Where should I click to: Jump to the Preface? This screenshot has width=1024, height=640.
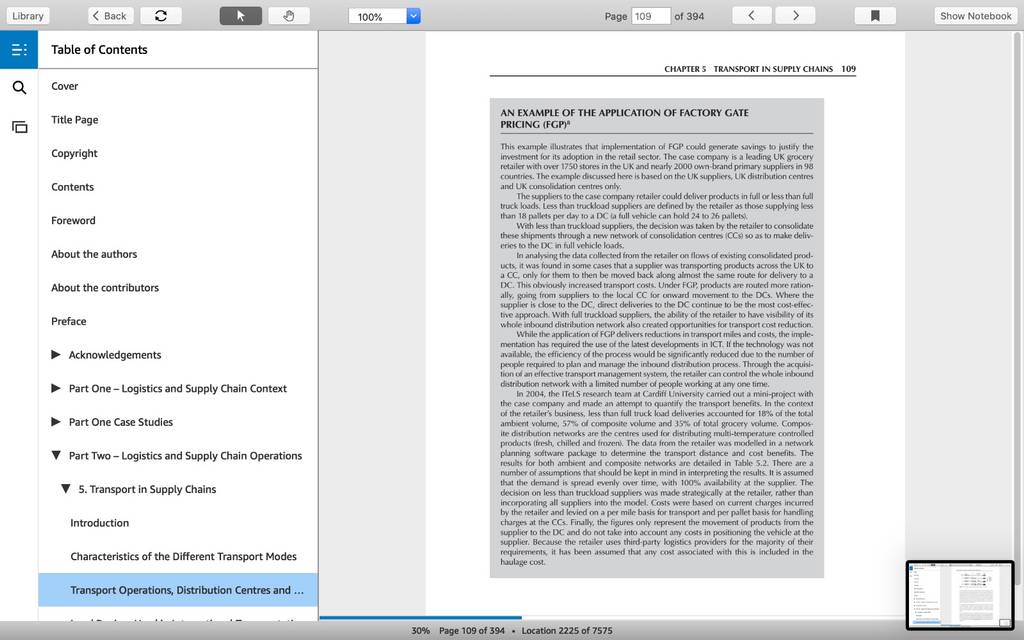click(x=69, y=321)
